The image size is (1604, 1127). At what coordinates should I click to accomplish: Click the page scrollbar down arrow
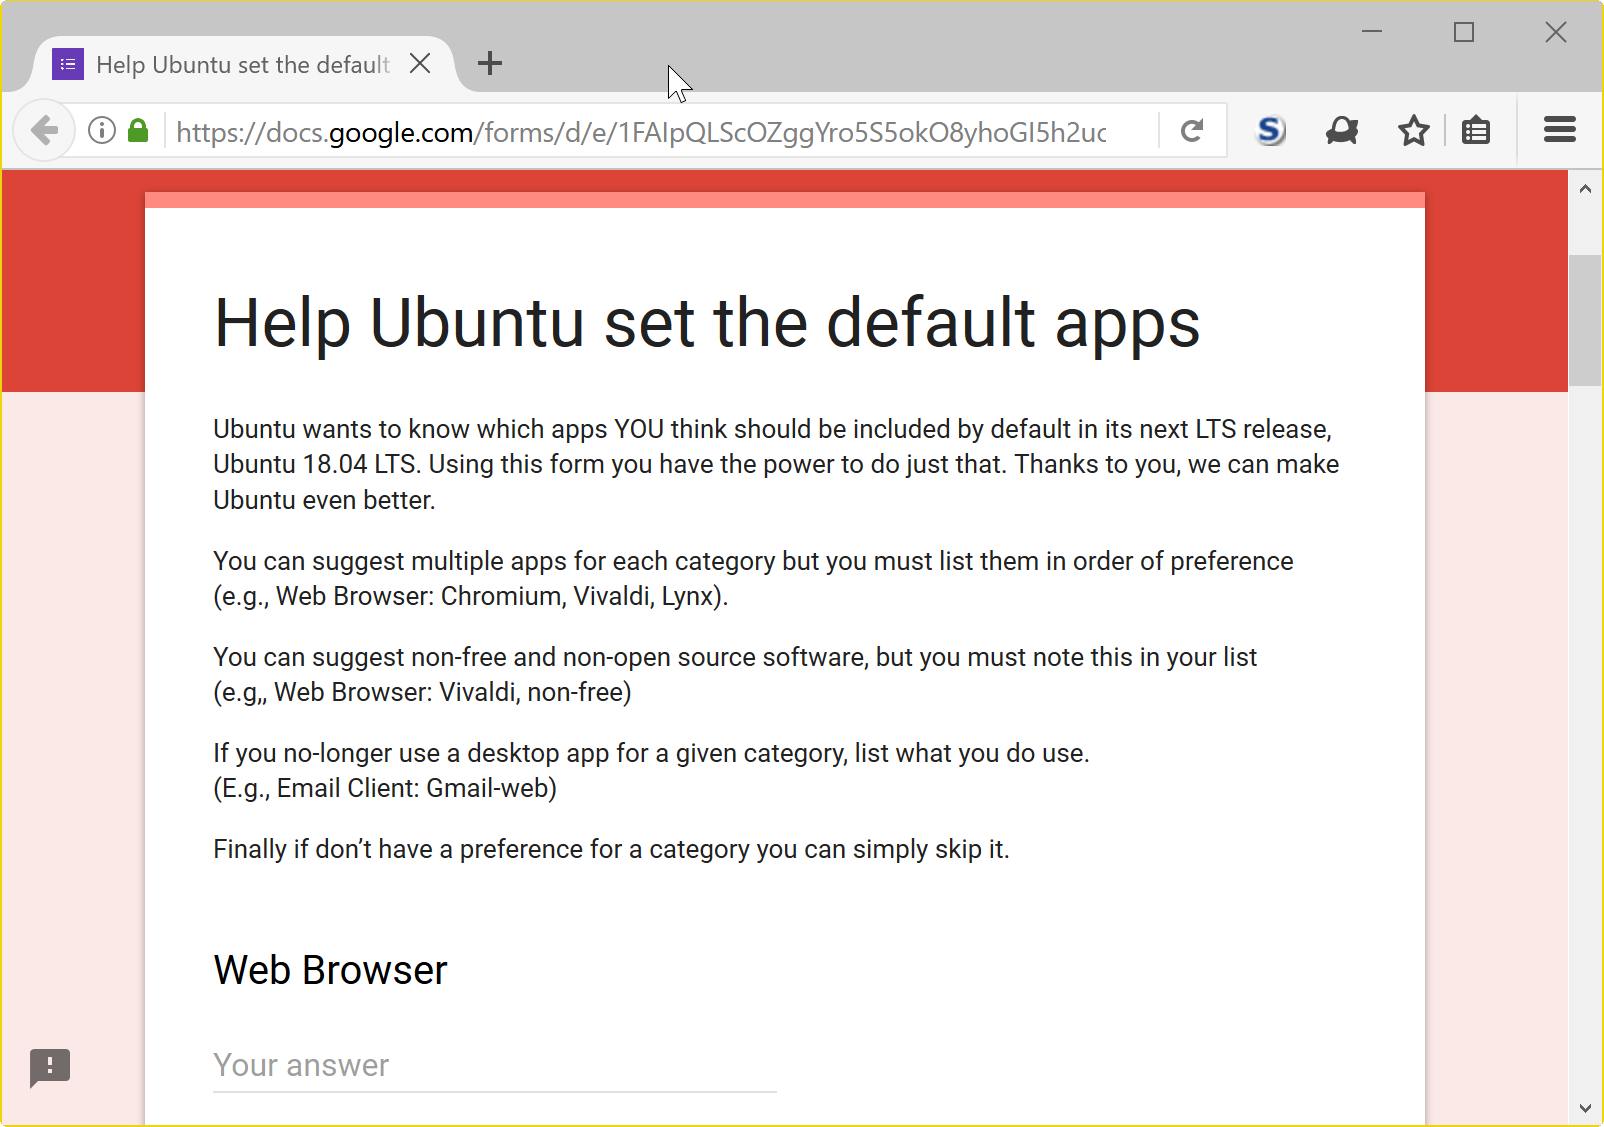click(x=1585, y=1108)
